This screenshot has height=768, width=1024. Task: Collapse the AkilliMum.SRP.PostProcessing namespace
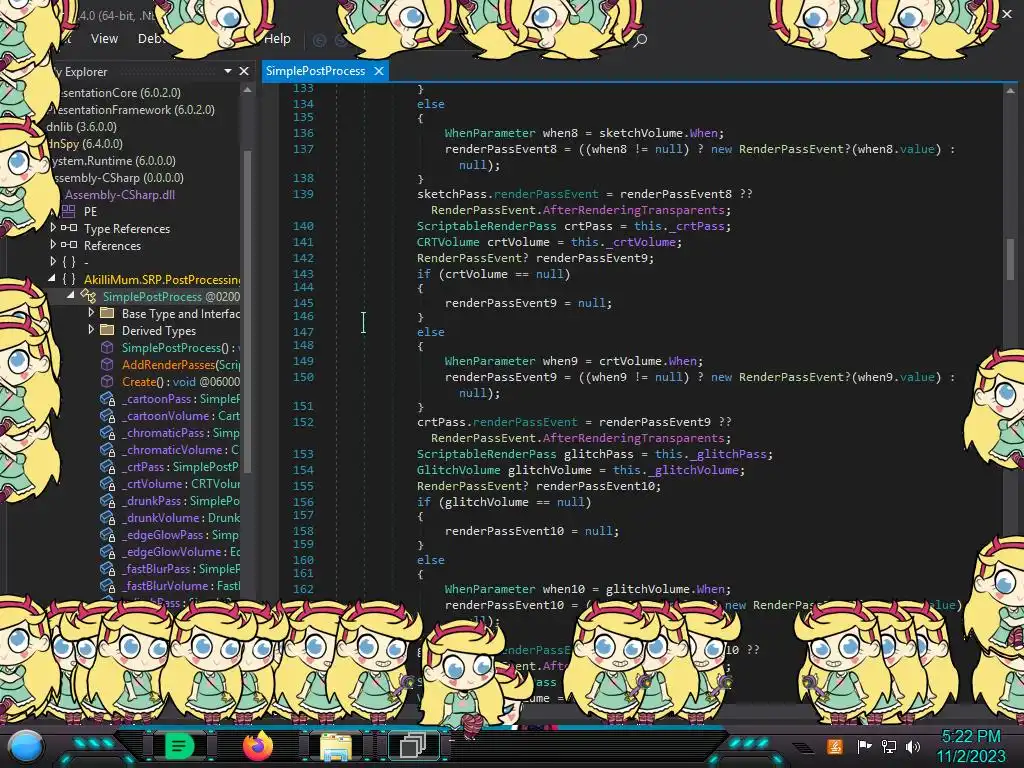click(x=52, y=279)
